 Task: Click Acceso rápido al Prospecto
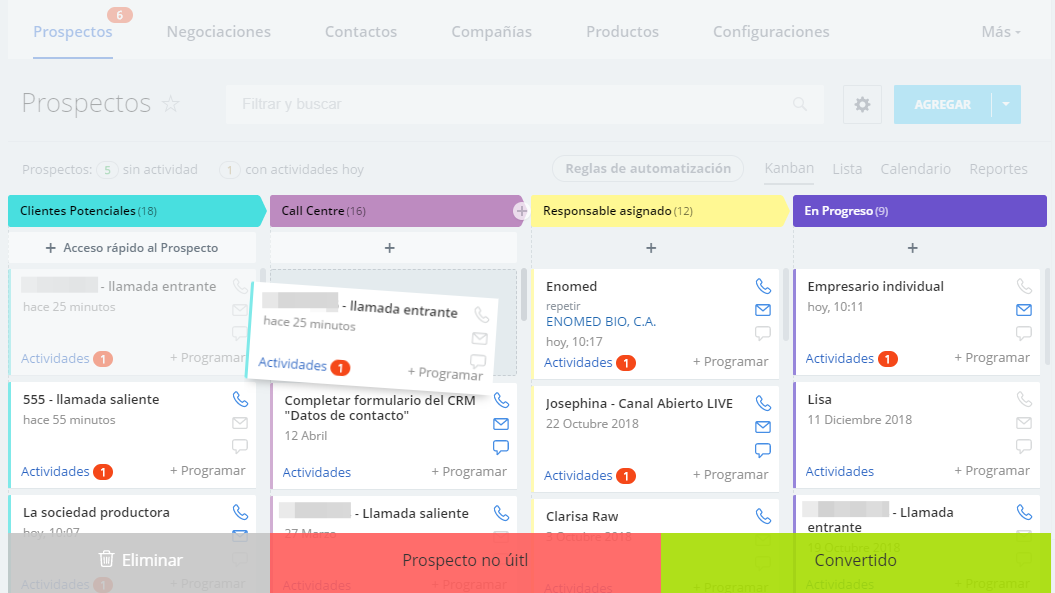[132, 248]
